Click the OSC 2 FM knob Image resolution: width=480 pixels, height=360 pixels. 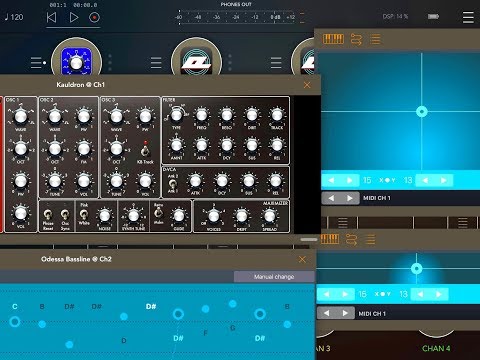(x=84, y=149)
